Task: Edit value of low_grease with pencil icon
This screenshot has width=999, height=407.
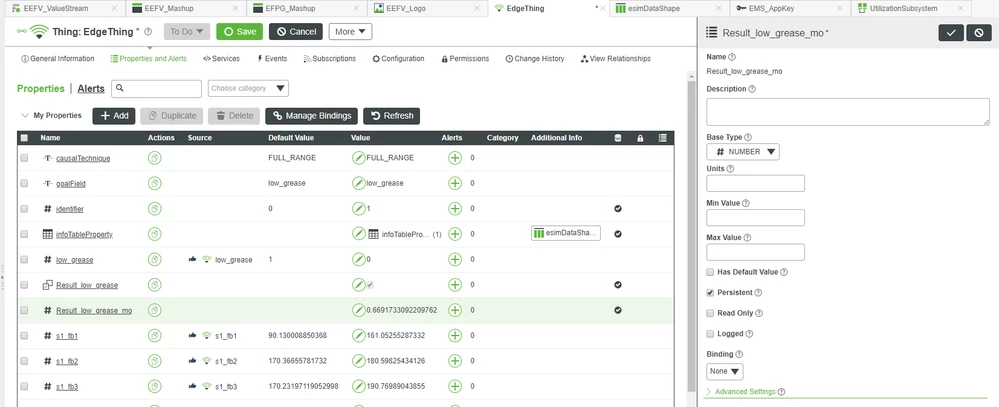Action: pos(359,260)
